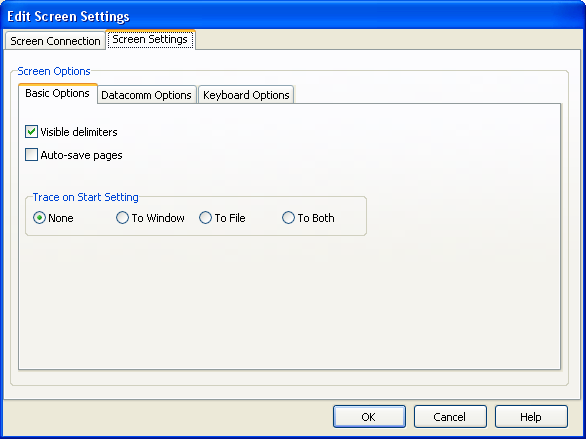Open the Keyboard Options tab
This screenshot has height=439, width=586.
[x=246, y=95]
